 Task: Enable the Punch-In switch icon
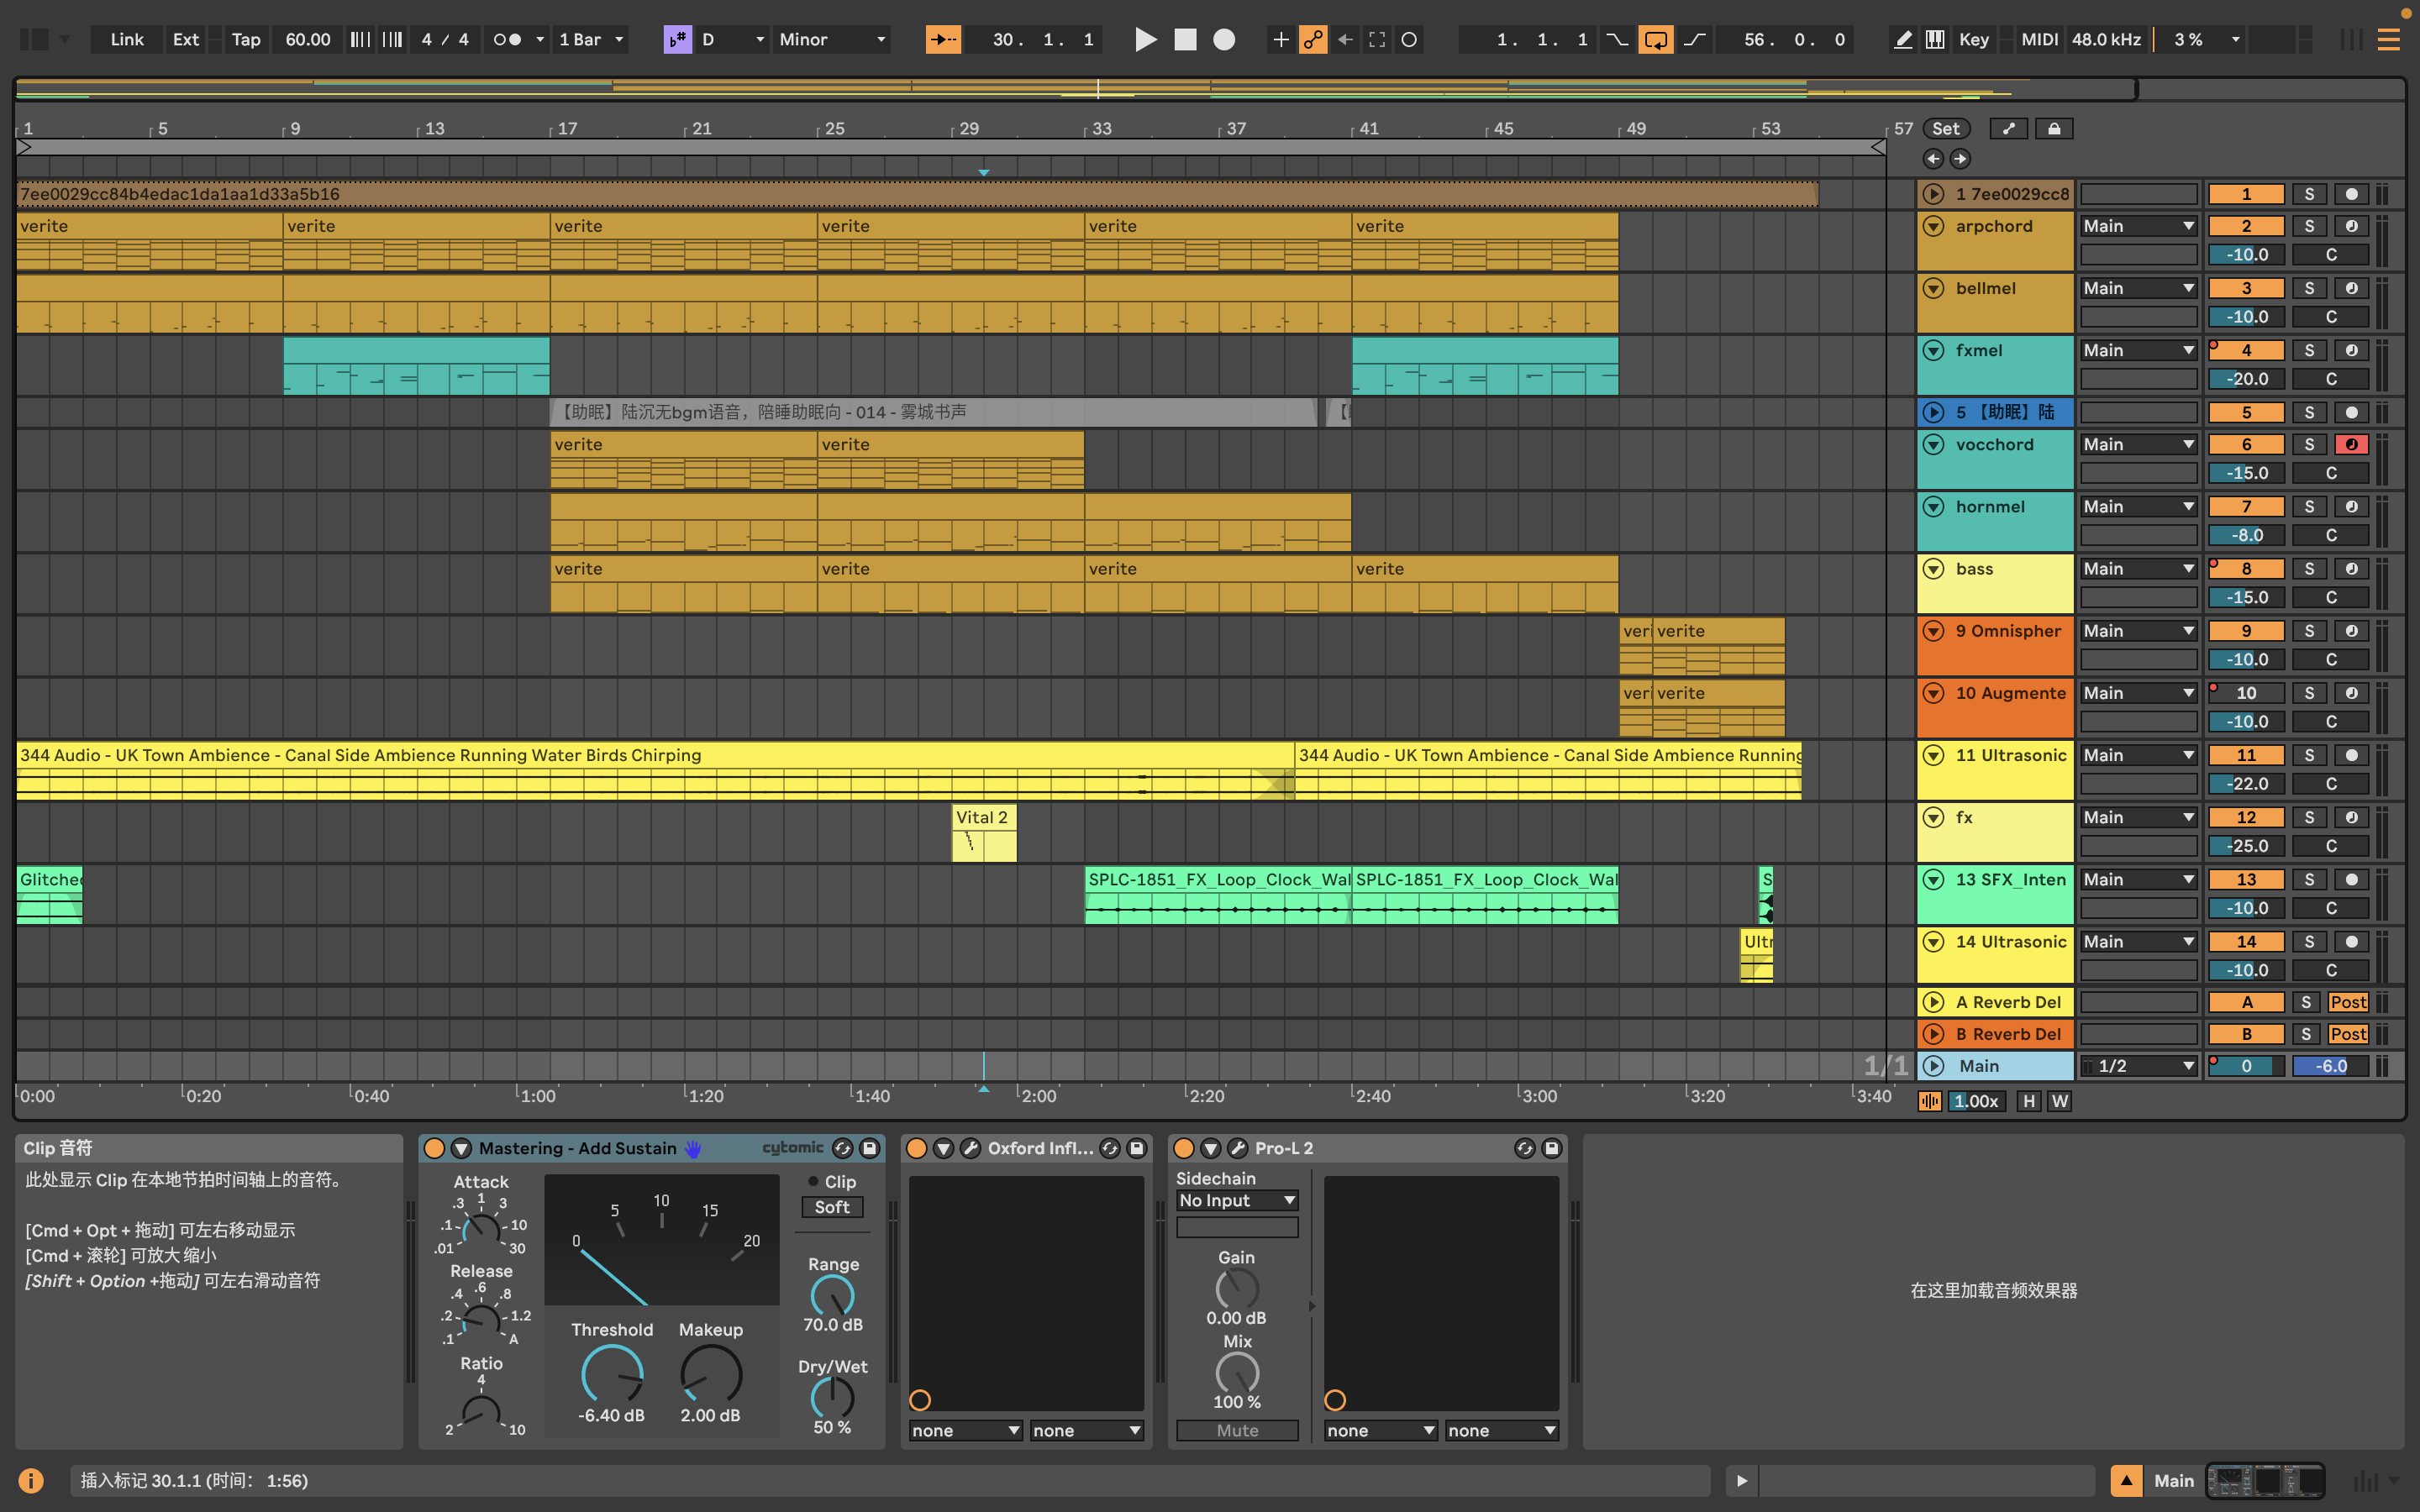click(1617, 39)
